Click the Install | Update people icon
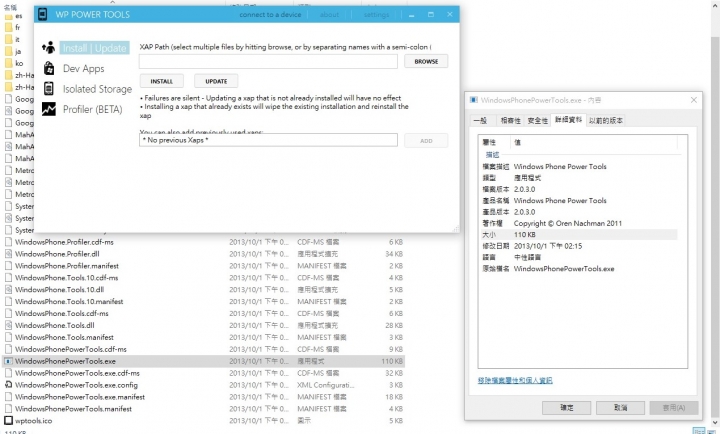The image size is (720, 434). coord(49,47)
